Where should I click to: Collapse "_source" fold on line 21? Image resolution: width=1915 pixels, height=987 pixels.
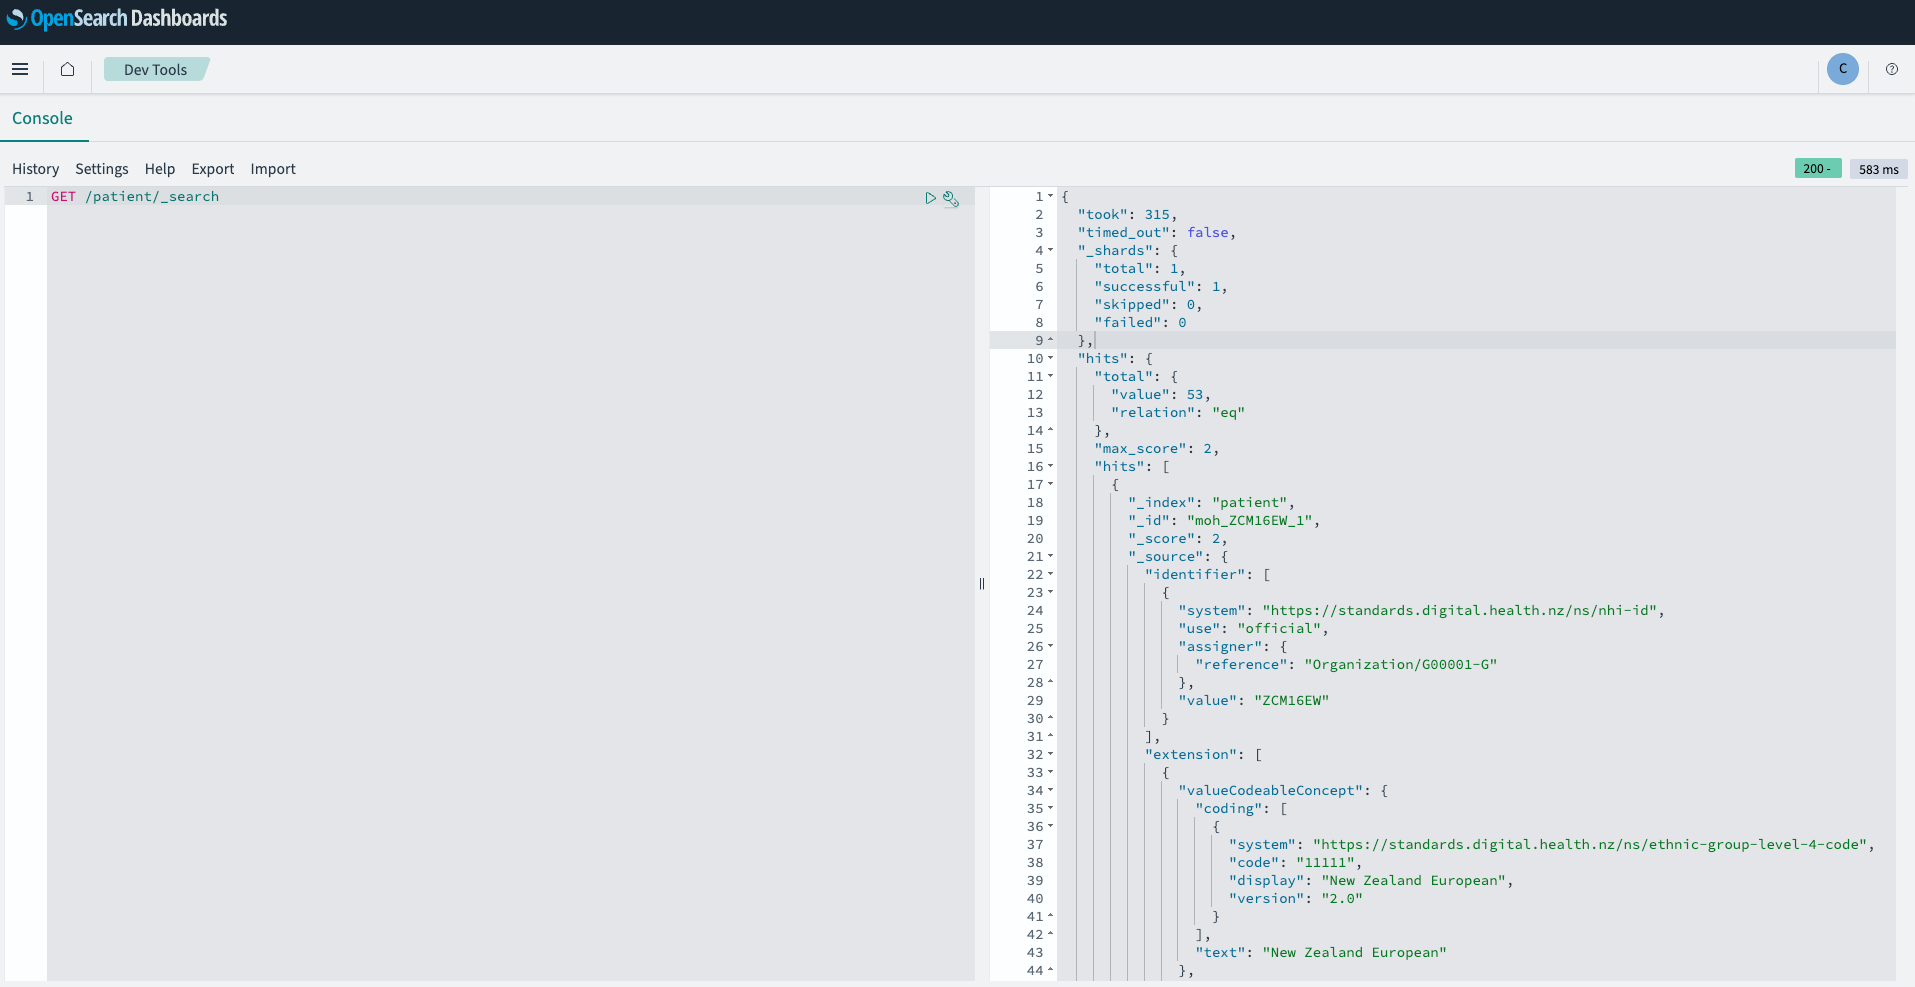(x=1050, y=556)
